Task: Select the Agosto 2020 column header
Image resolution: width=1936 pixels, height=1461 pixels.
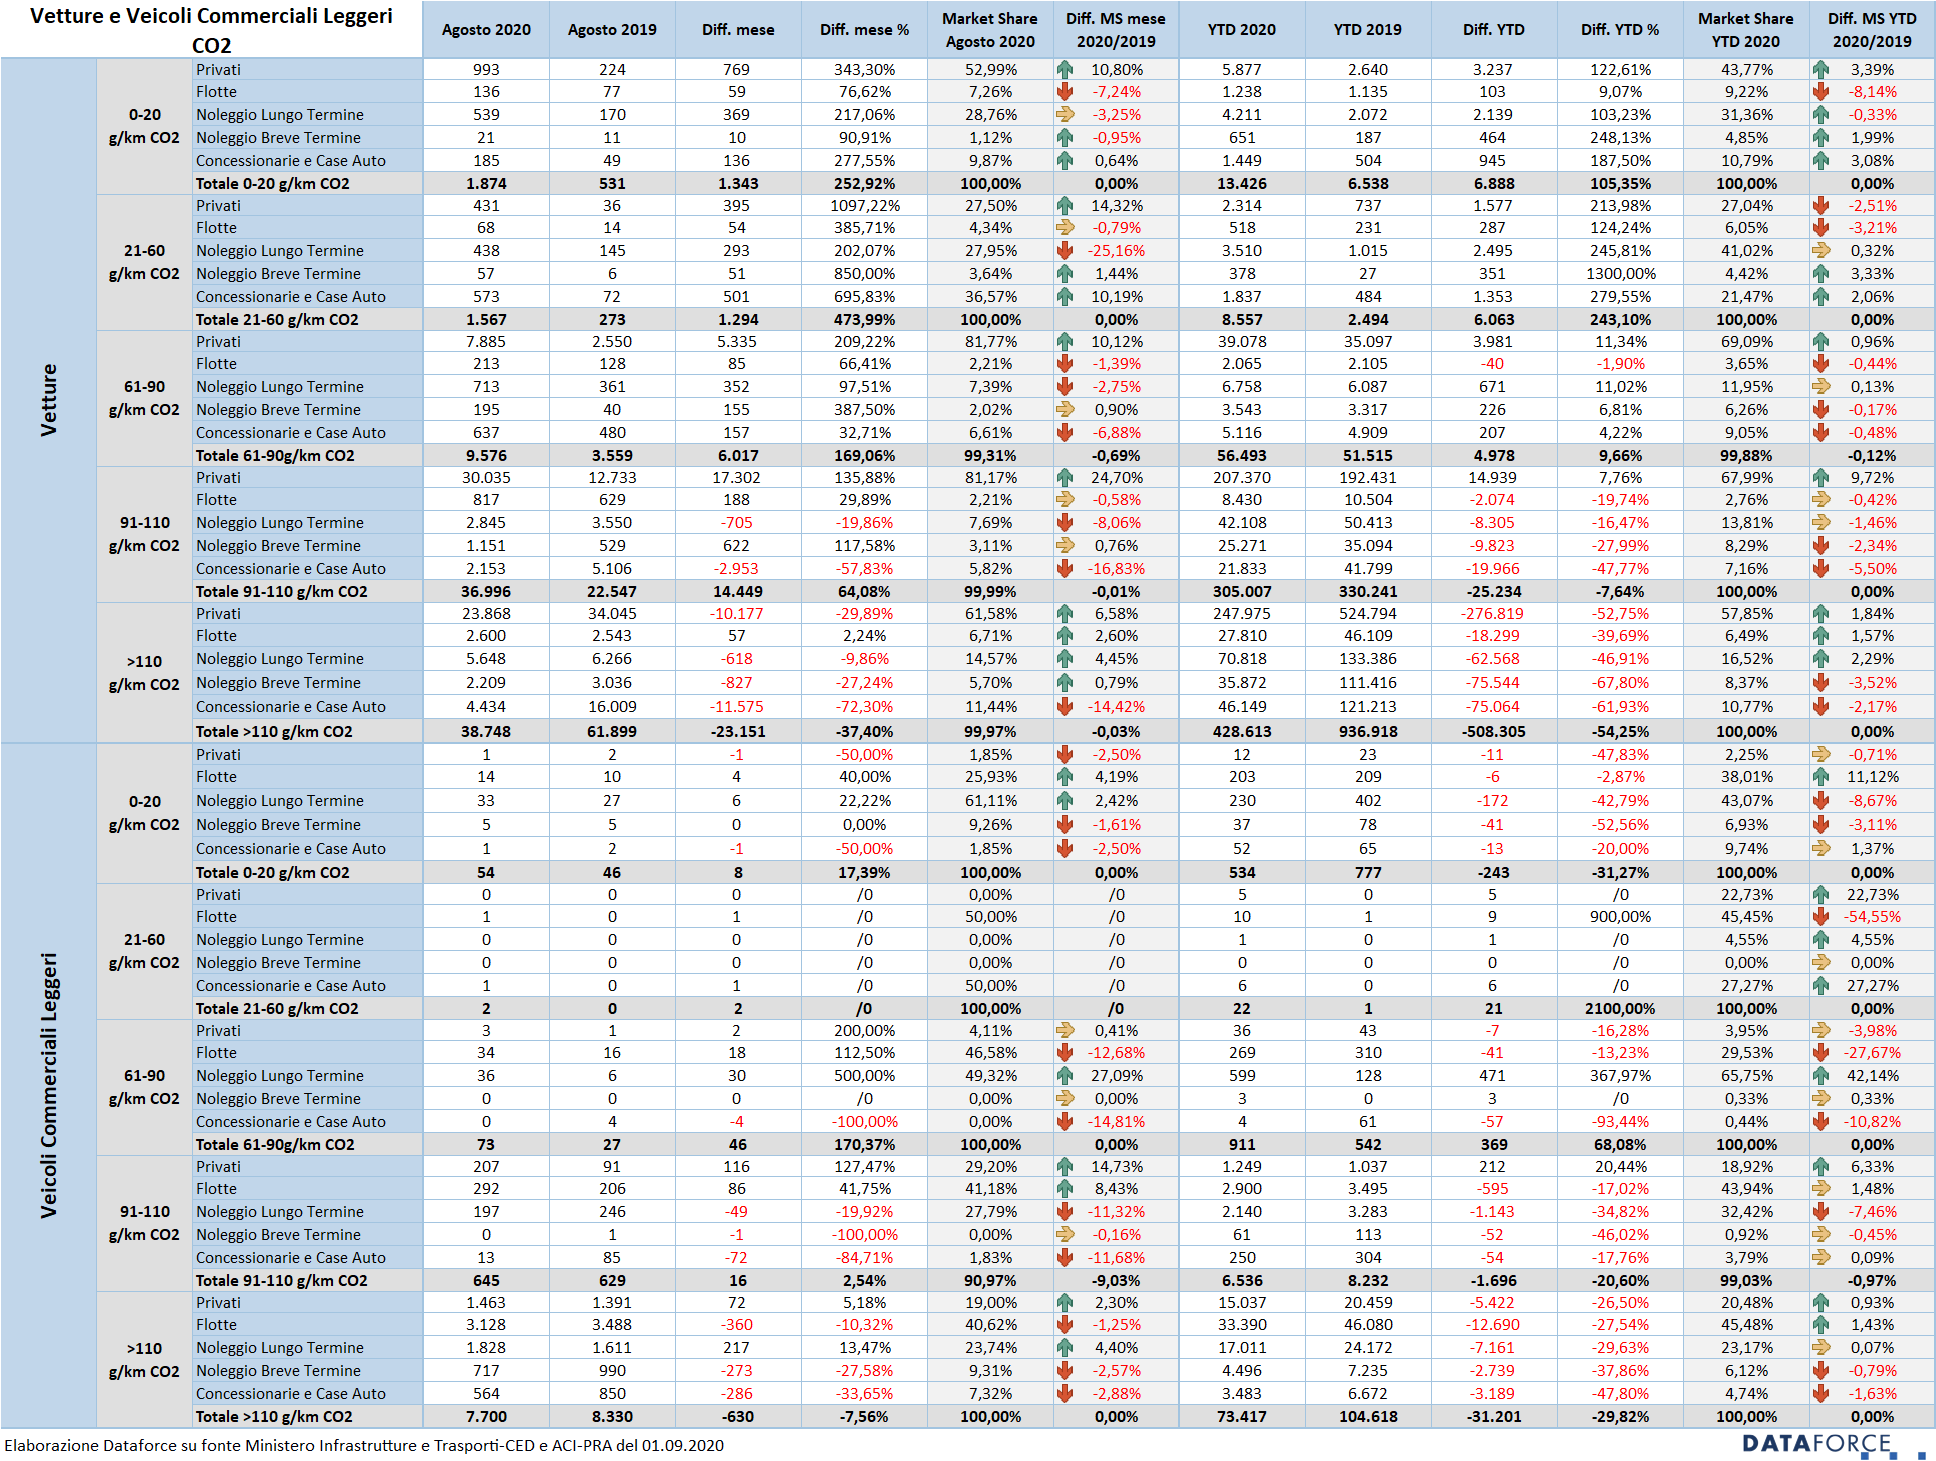Action: click(486, 30)
